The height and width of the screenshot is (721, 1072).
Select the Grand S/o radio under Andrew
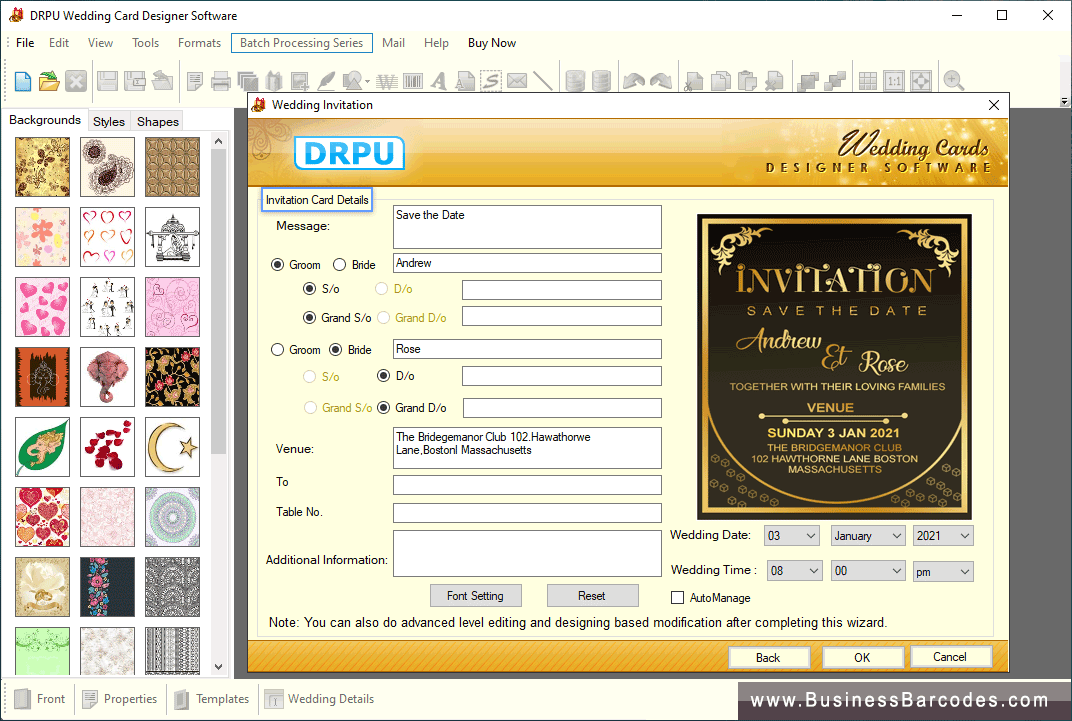(x=310, y=318)
